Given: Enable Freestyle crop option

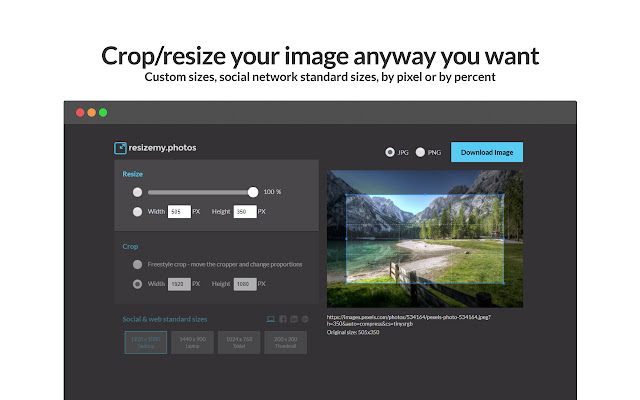Looking at the screenshot, I should [x=138, y=264].
